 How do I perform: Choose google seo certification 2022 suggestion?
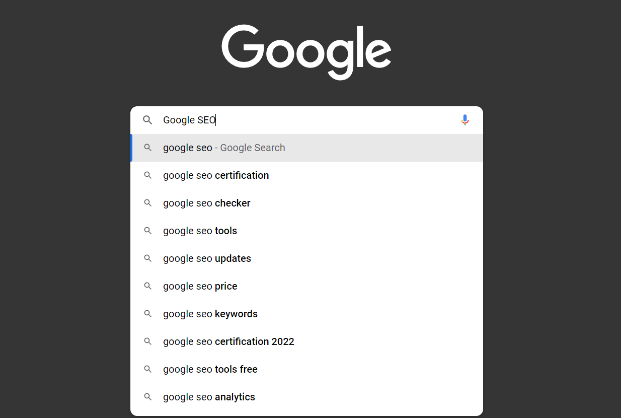point(307,342)
